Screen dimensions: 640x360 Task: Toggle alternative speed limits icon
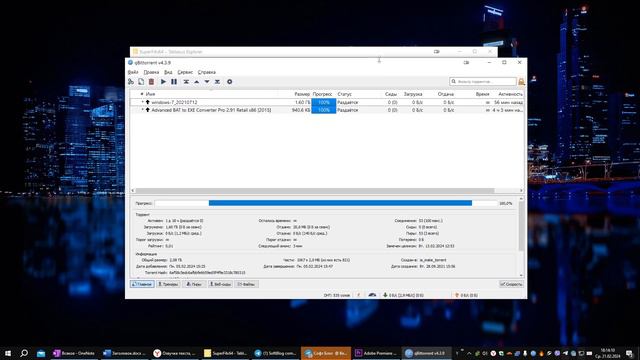372,295
